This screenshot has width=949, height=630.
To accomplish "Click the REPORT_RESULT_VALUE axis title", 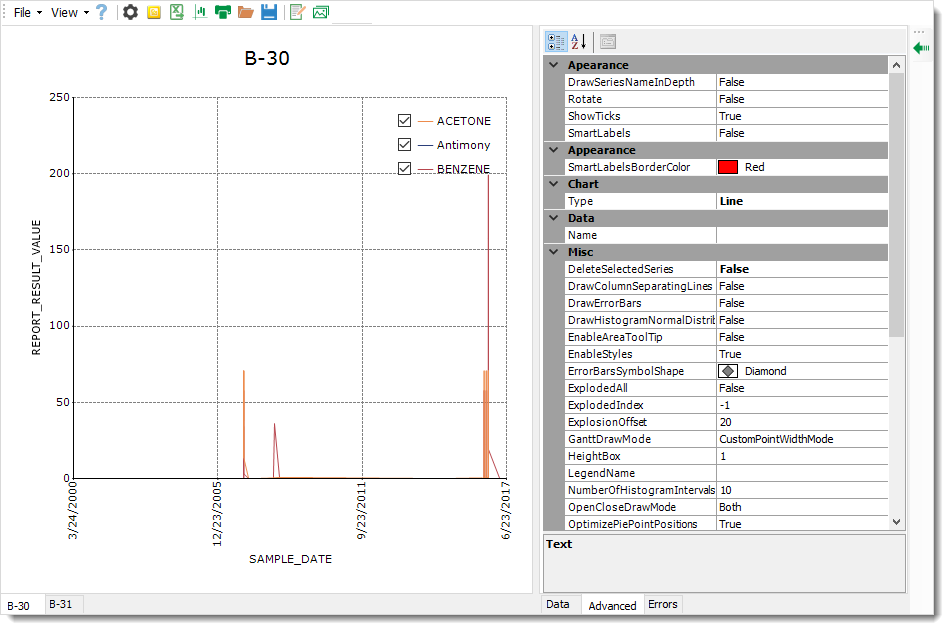I will [36, 287].
